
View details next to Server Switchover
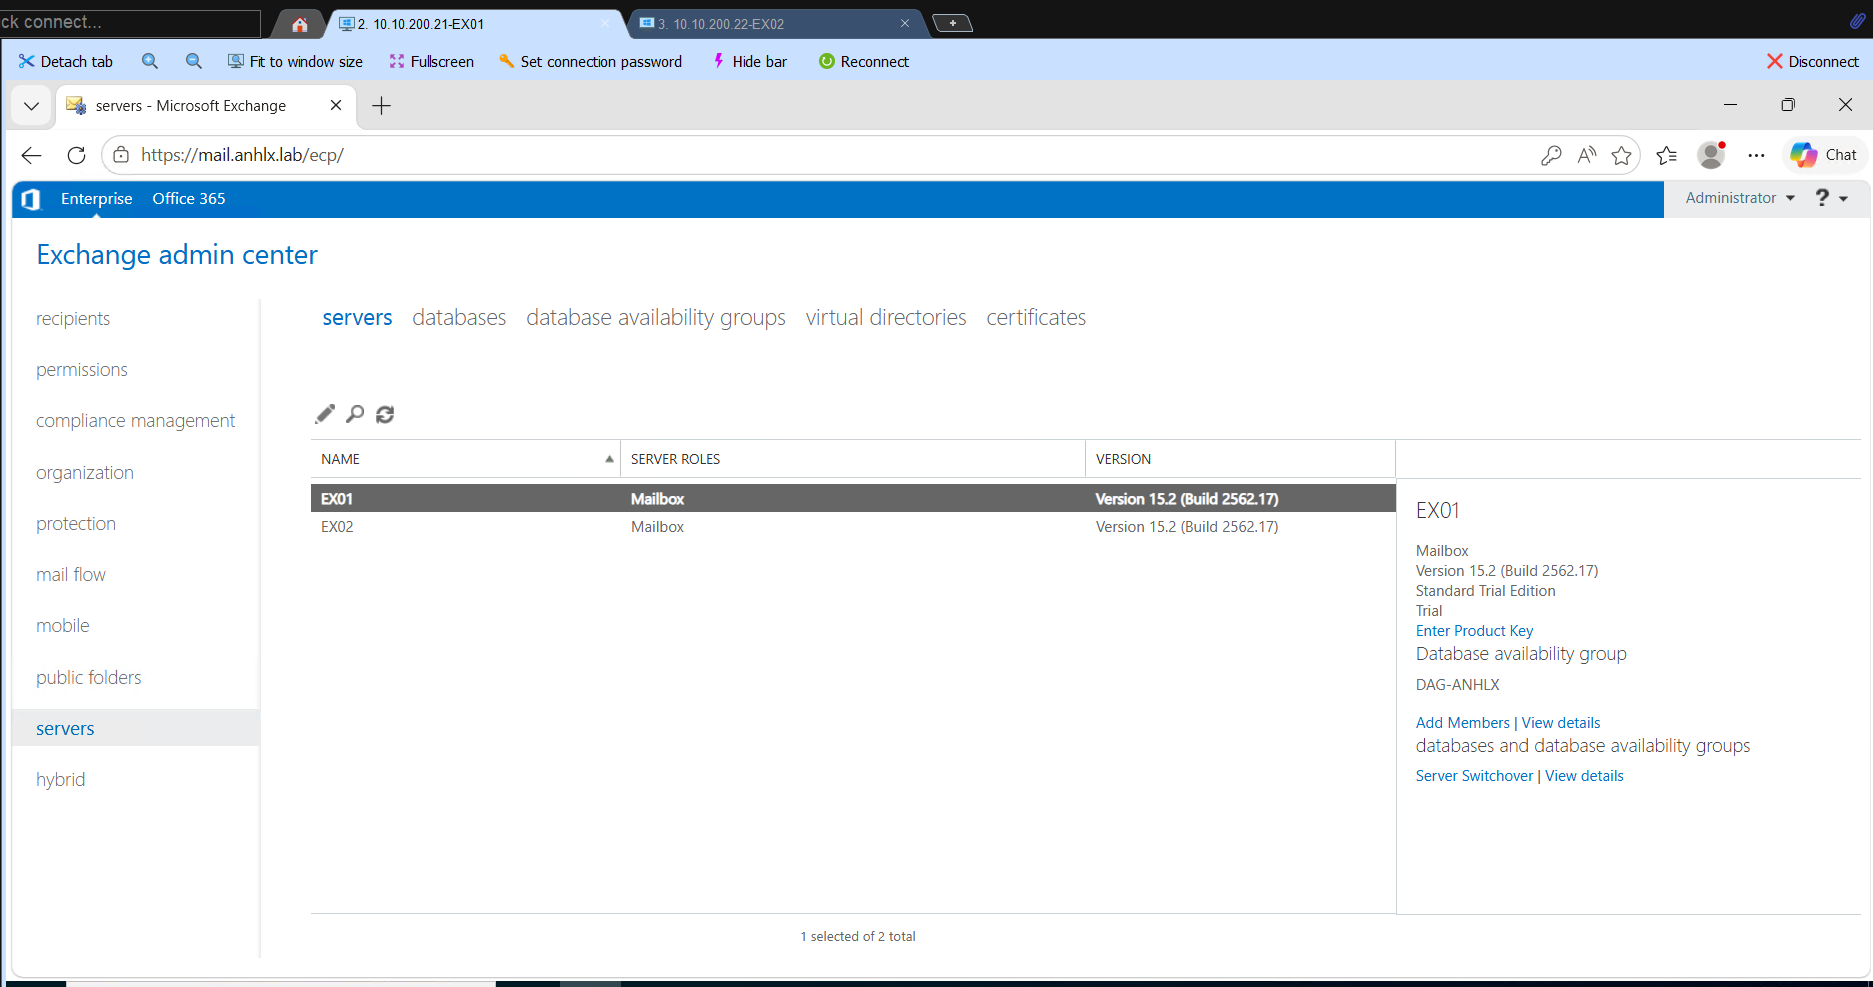coord(1584,776)
